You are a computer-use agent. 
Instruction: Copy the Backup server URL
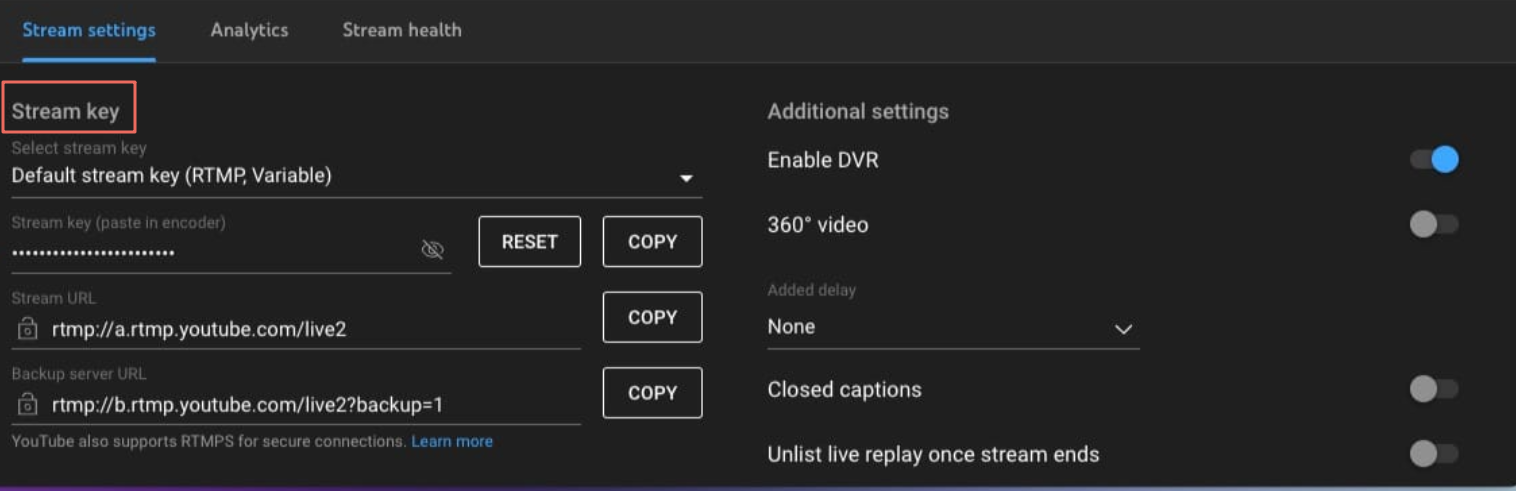tap(653, 393)
